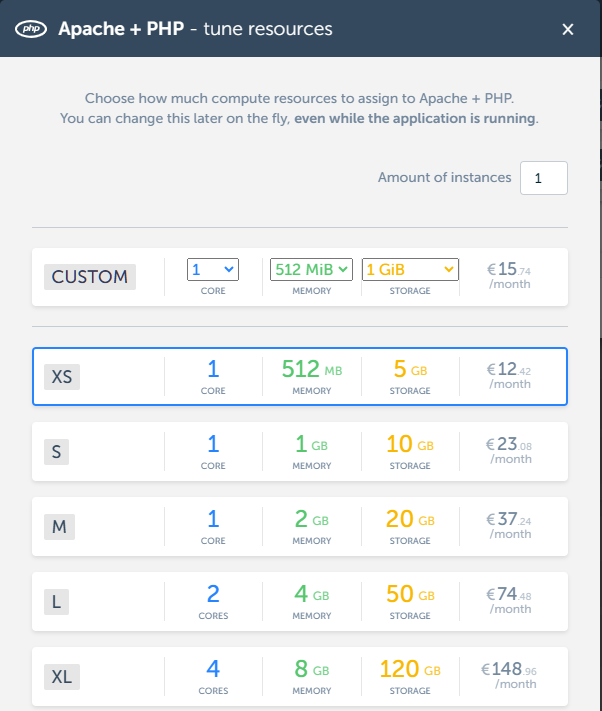Open the custom storage 1 GiB dropdown
This screenshot has width=602, height=711.
point(410,269)
